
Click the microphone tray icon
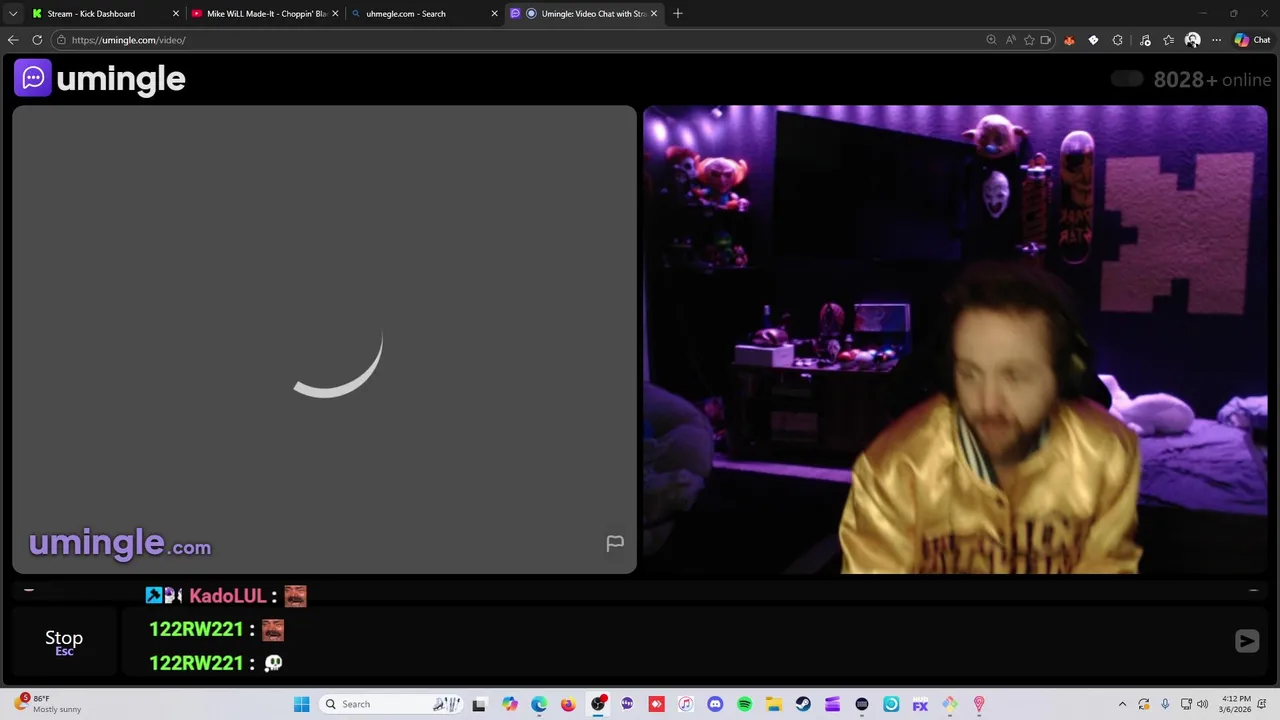coord(1165,704)
